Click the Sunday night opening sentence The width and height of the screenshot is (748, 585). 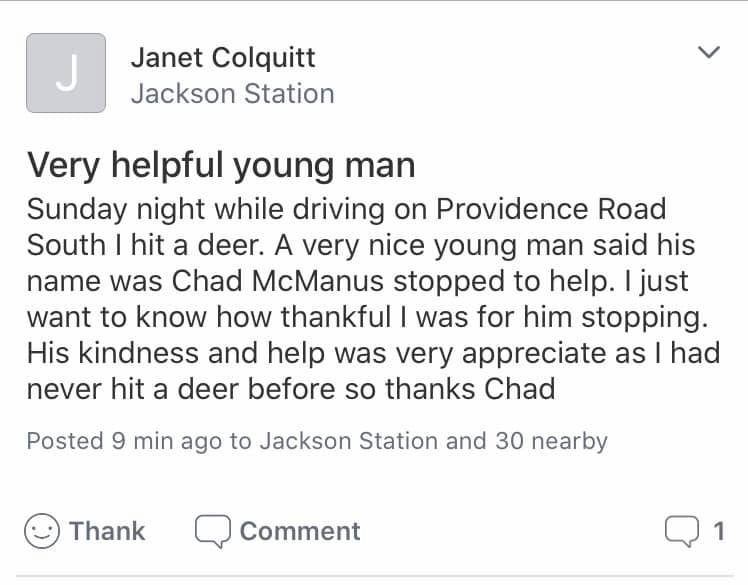(x=347, y=227)
